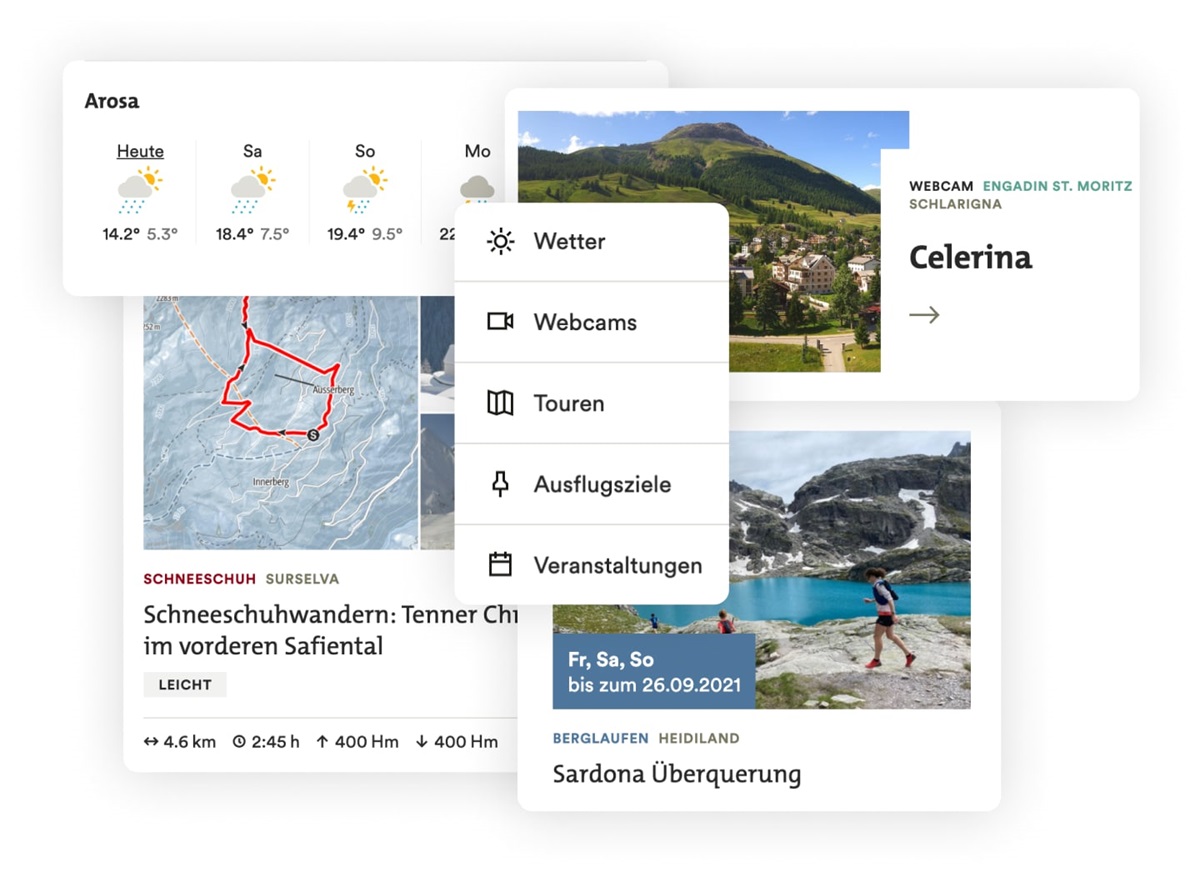Click the pin icon beside Ausflugsziele
Viewport: 1200px width, 877px height.
500,484
